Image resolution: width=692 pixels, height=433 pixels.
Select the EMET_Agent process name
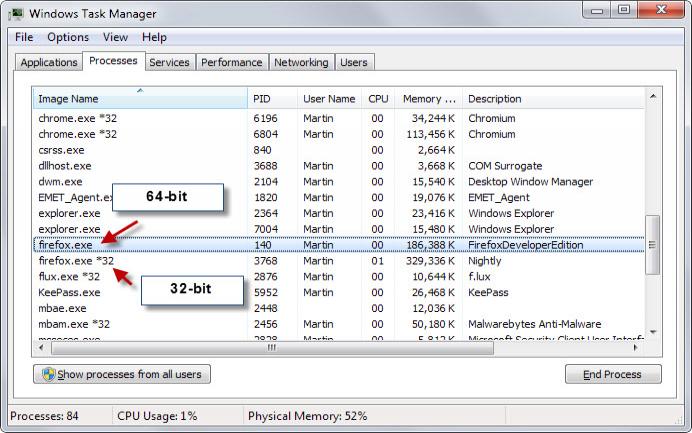(x=75, y=198)
